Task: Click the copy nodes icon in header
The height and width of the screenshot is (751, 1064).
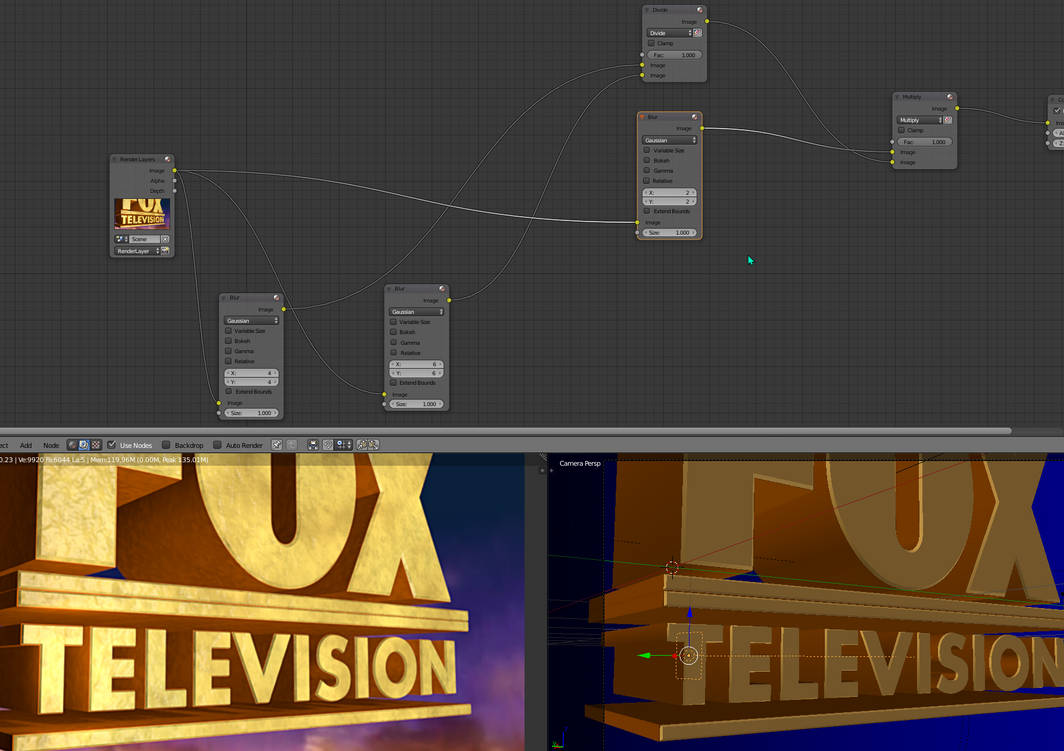Action: 362,445
